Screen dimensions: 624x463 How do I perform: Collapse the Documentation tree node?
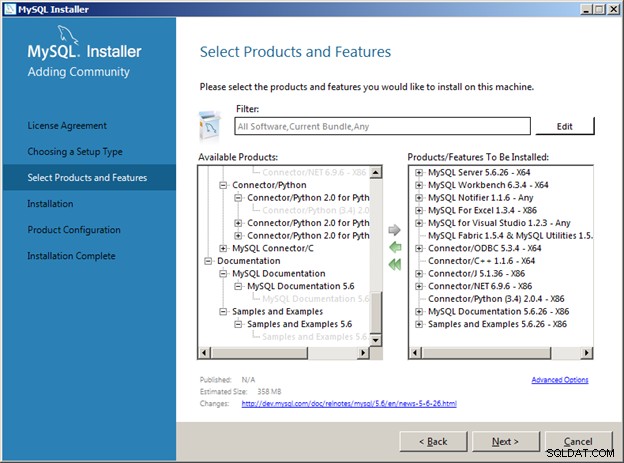click(208, 261)
